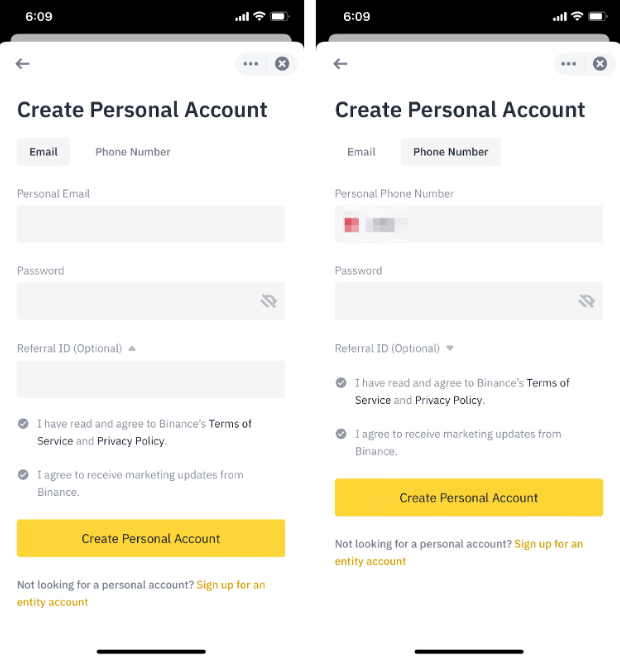Switch to Phone Number tab on left screen
The image size is (620, 662).
tap(133, 152)
